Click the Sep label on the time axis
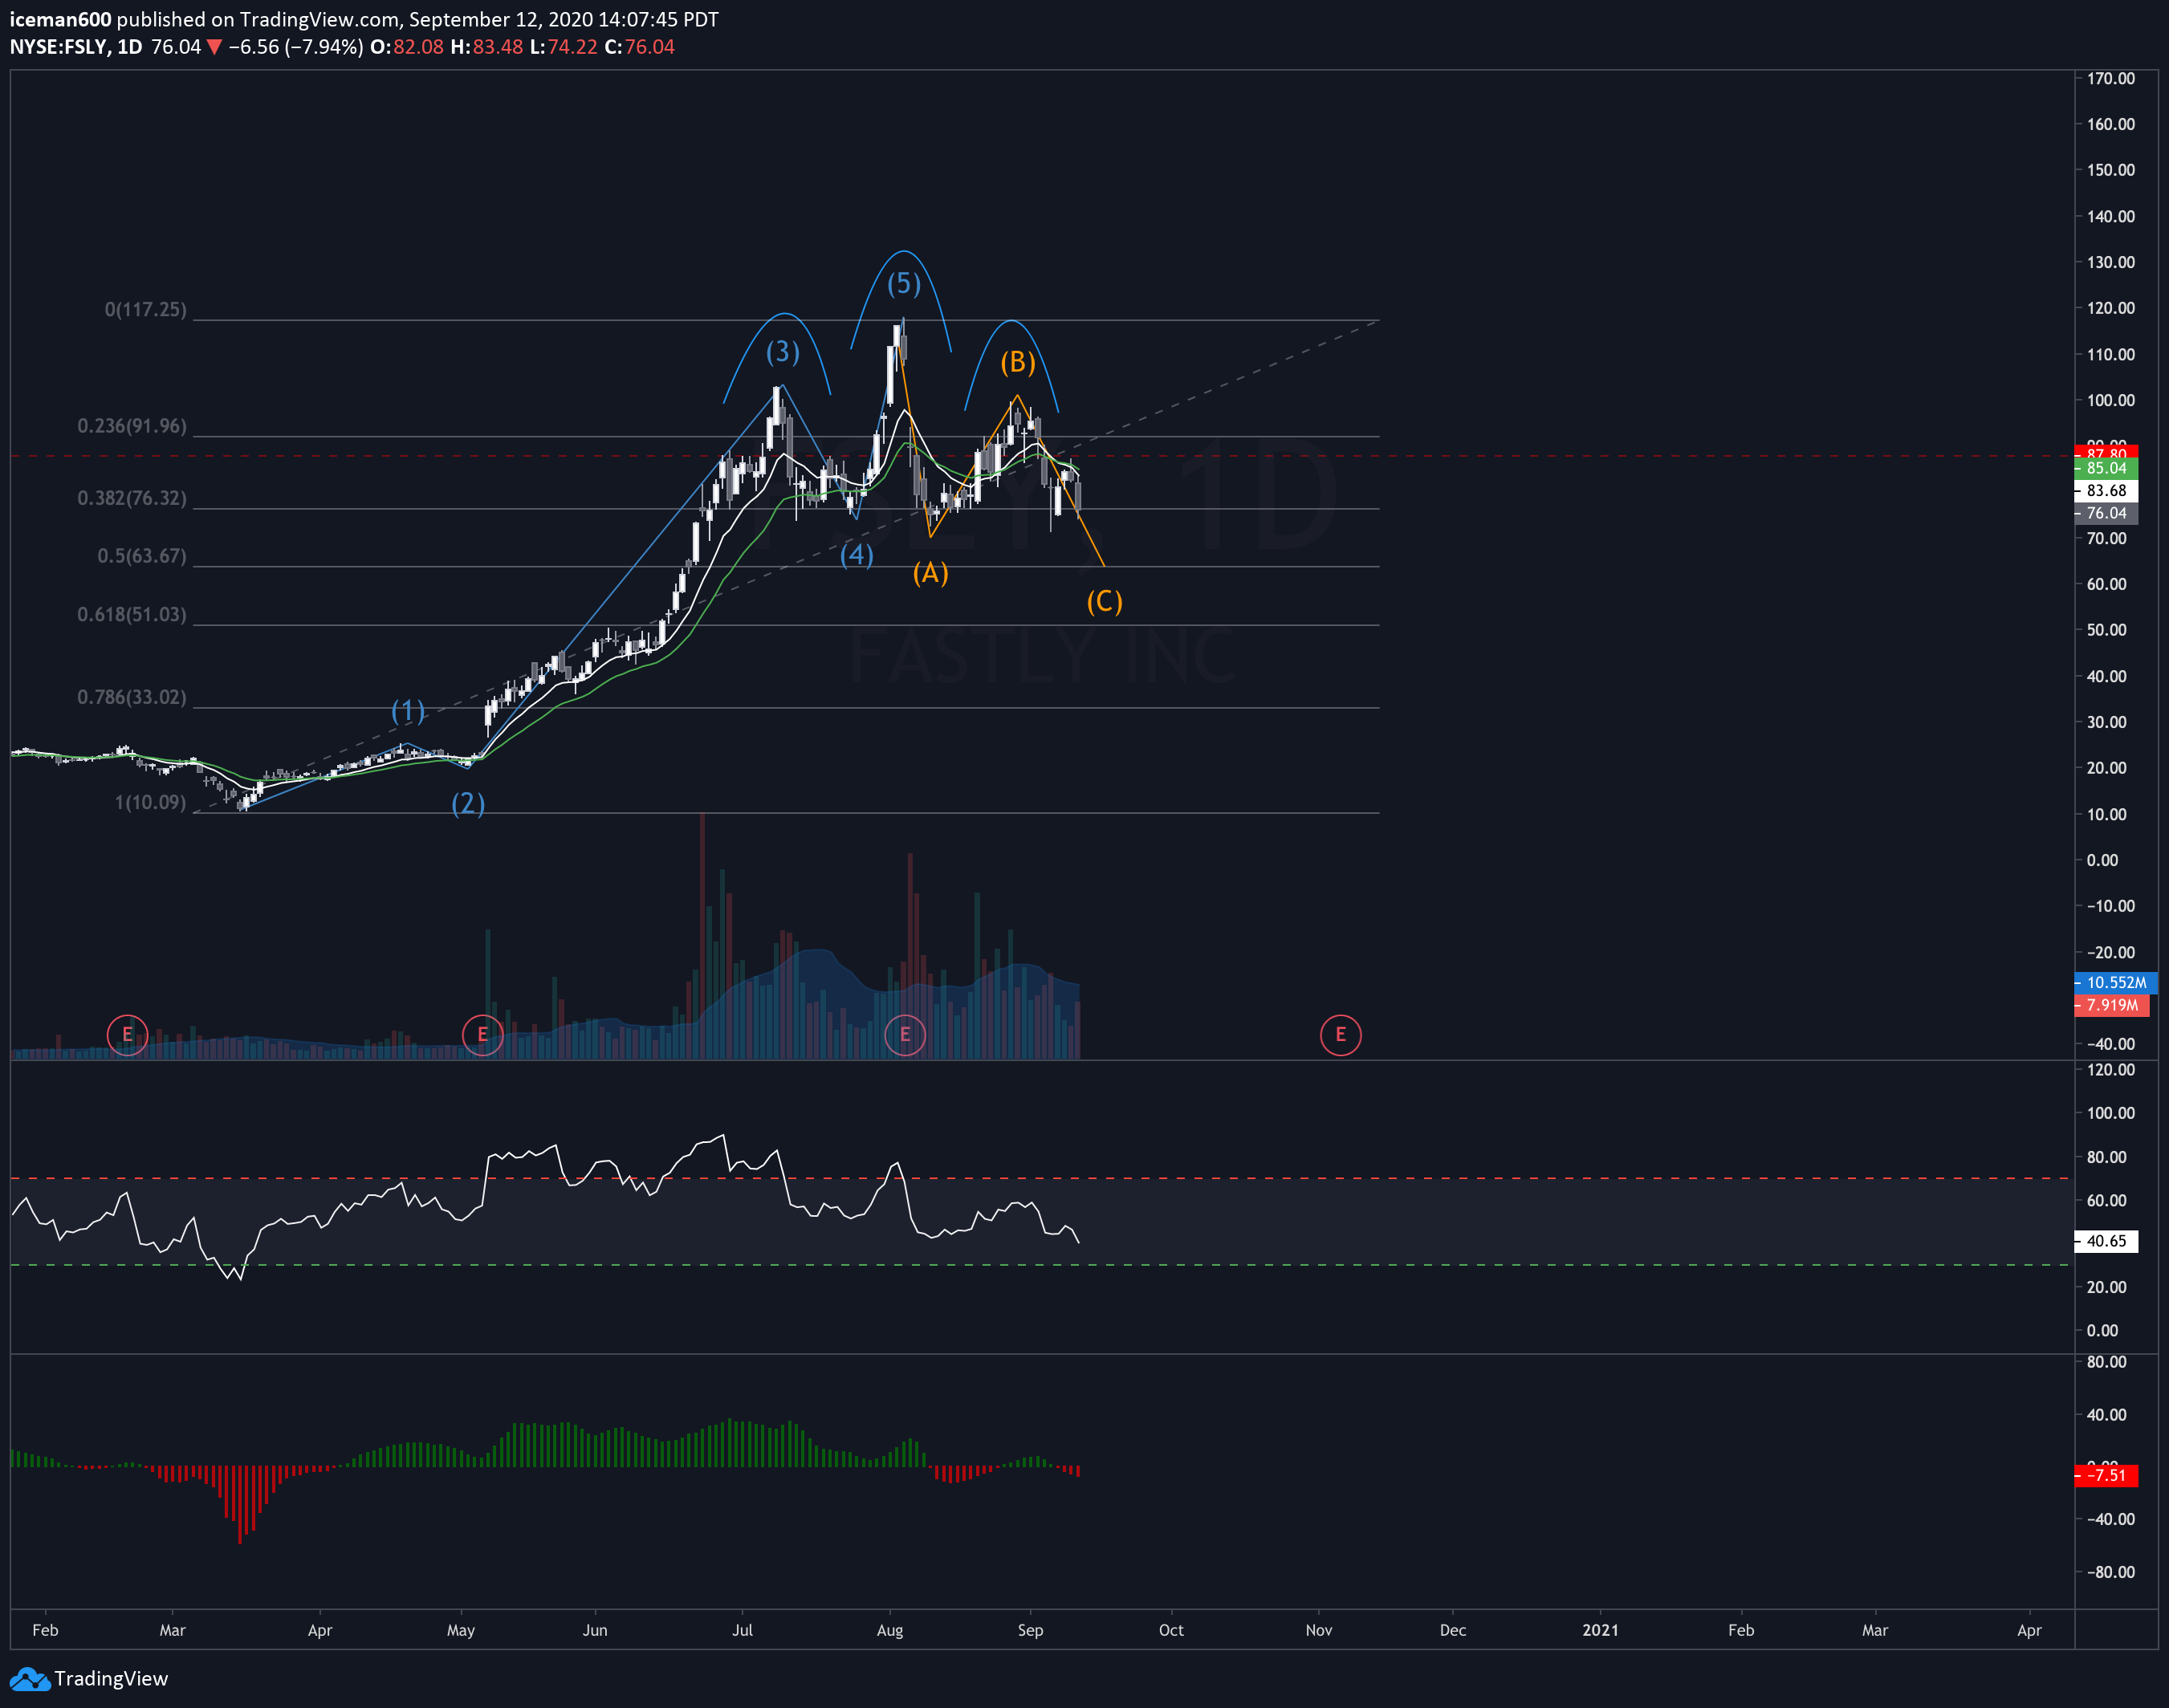Screen dimensions: 2169x1708 [1030, 1630]
